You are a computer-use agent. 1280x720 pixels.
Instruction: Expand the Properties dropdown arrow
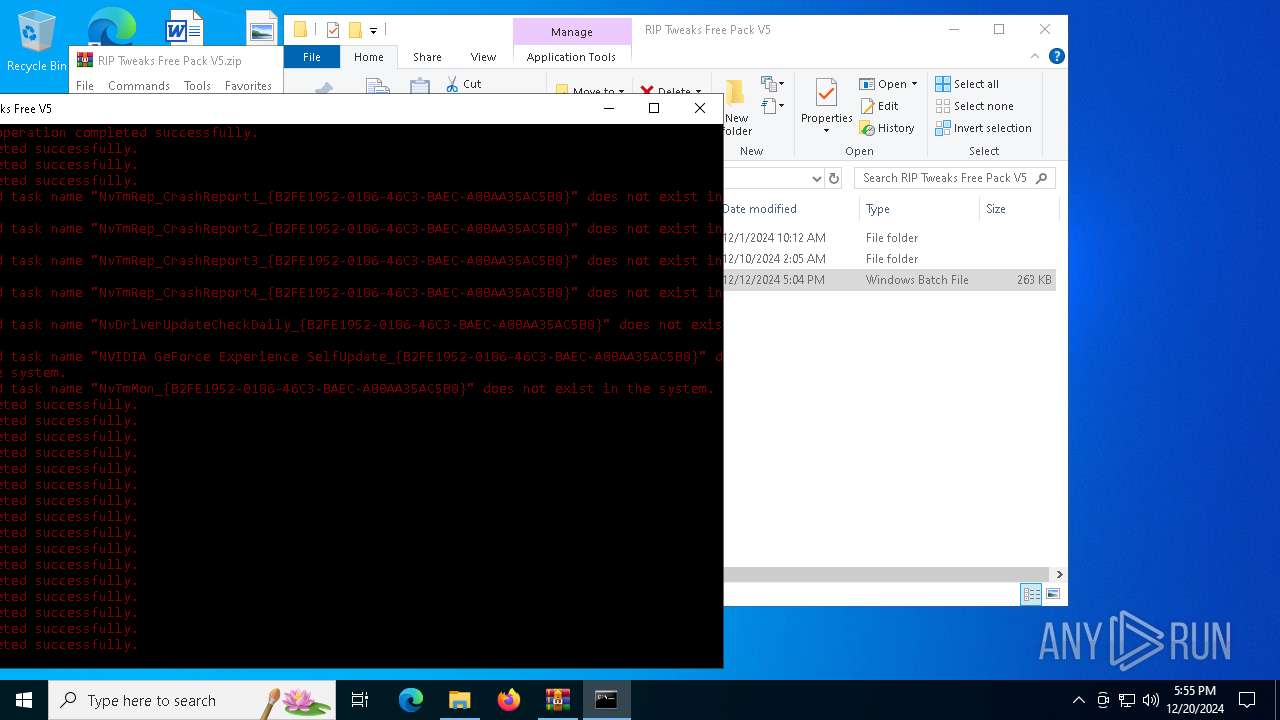click(826, 131)
